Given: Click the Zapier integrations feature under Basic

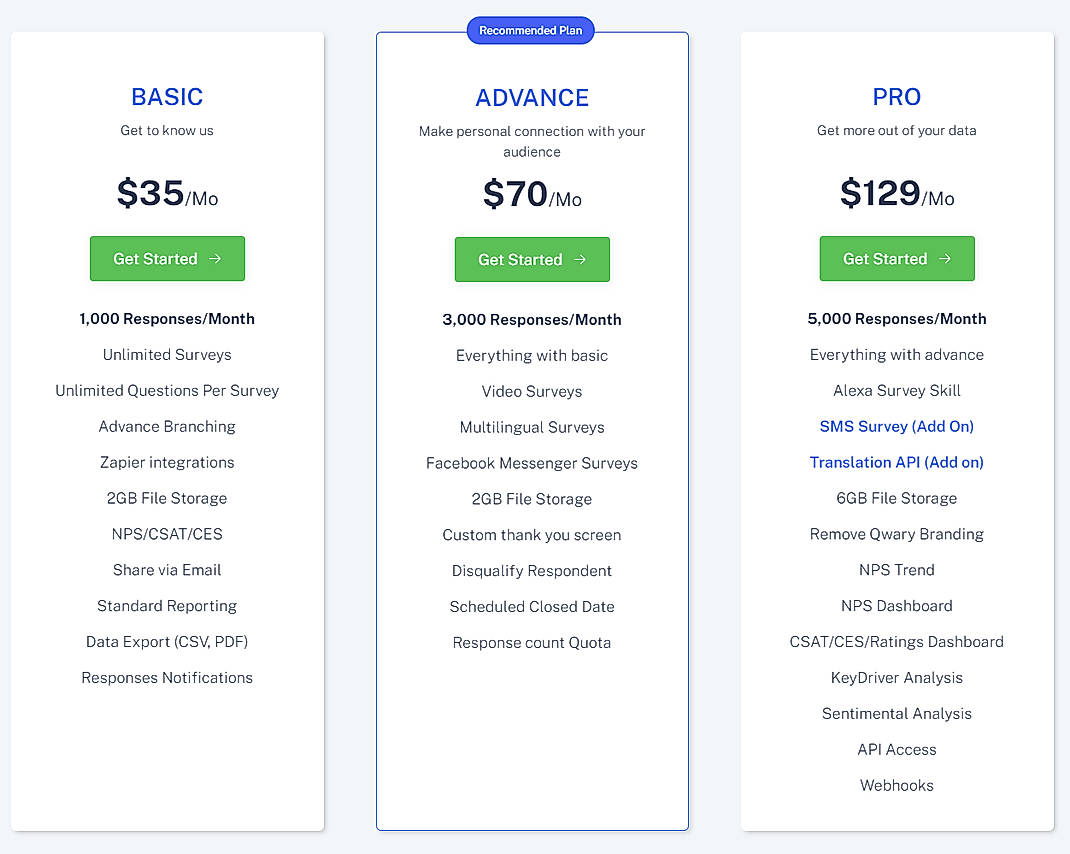Looking at the screenshot, I should [x=167, y=462].
